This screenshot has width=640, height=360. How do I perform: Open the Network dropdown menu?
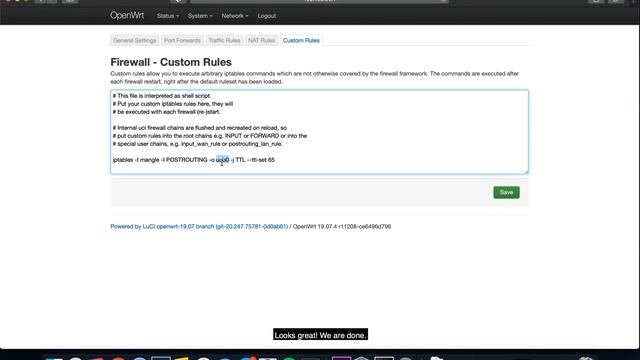(x=235, y=16)
